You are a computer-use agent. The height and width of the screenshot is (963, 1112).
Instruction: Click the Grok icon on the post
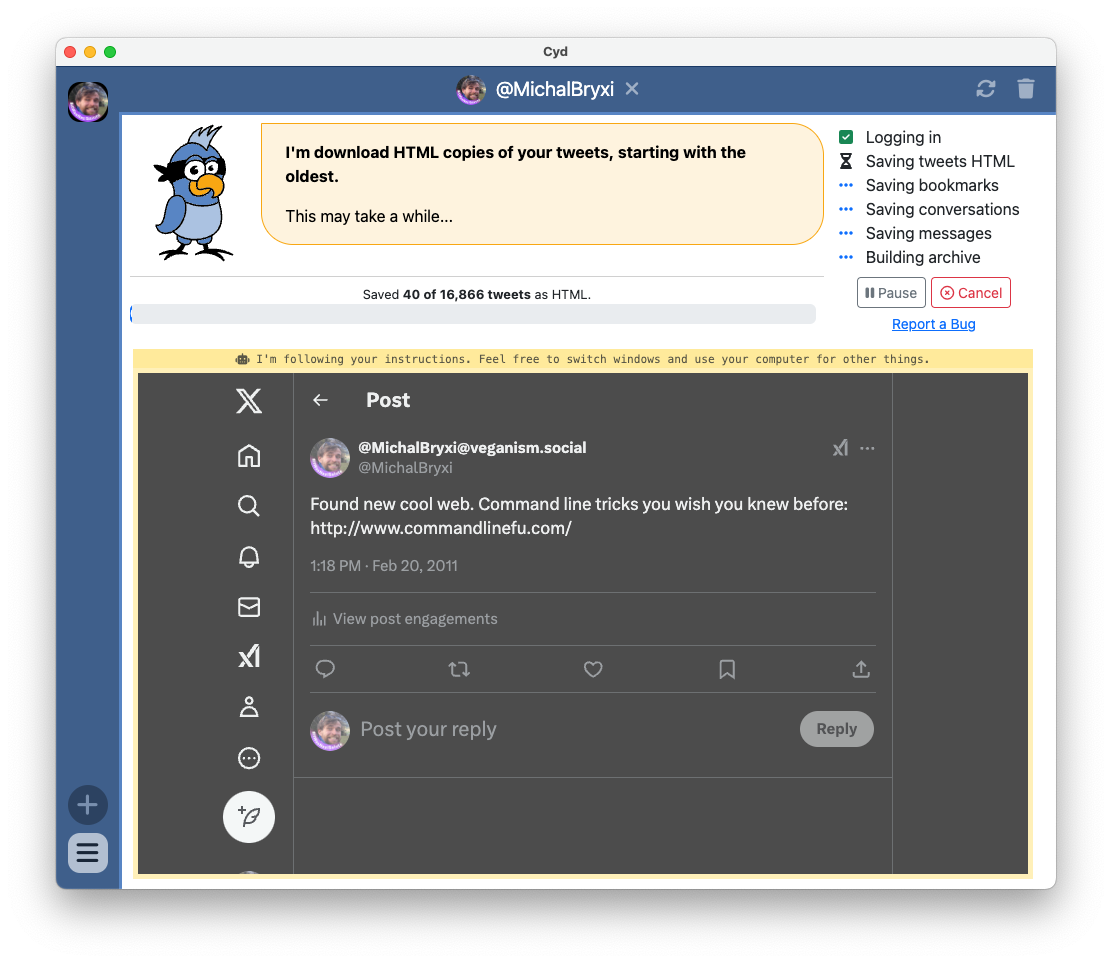point(840,448)
